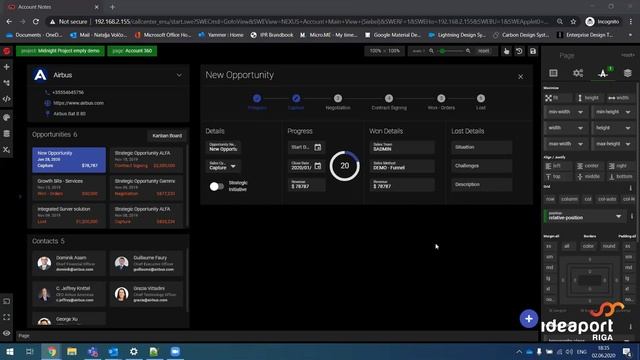The height and width of the screenshot is (360, 640).
Task: Click the X variables icon in left sidebar
Action: 7,150
